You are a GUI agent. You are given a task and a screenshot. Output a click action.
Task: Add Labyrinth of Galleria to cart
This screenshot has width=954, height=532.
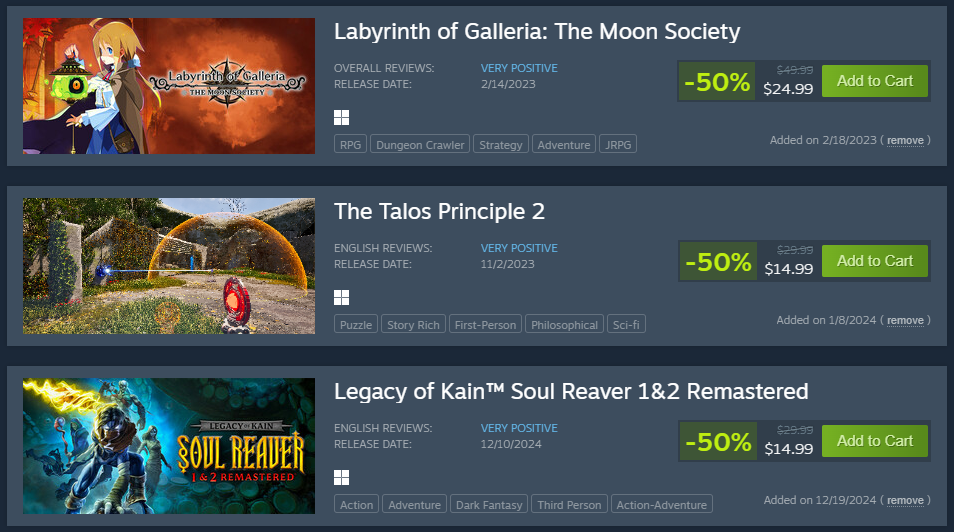coord(874,81)
